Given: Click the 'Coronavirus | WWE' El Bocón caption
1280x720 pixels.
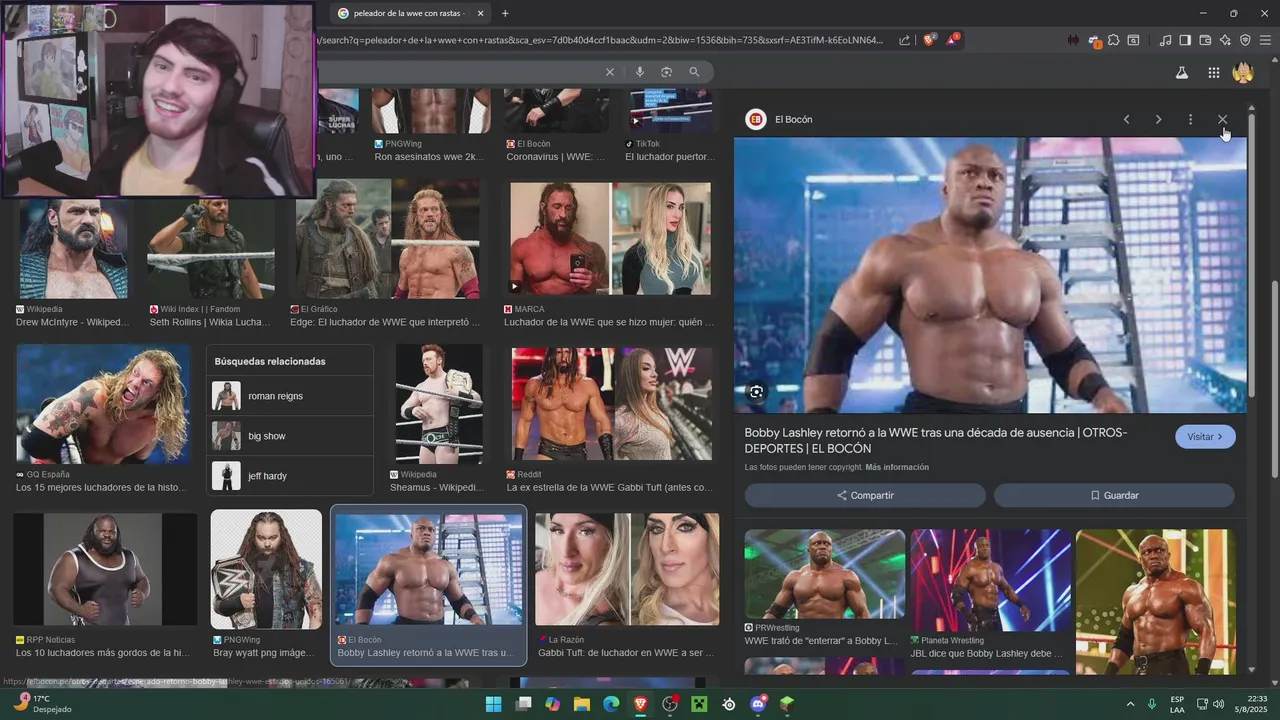Looking at the screenshot, I should [x=556, y=157].
